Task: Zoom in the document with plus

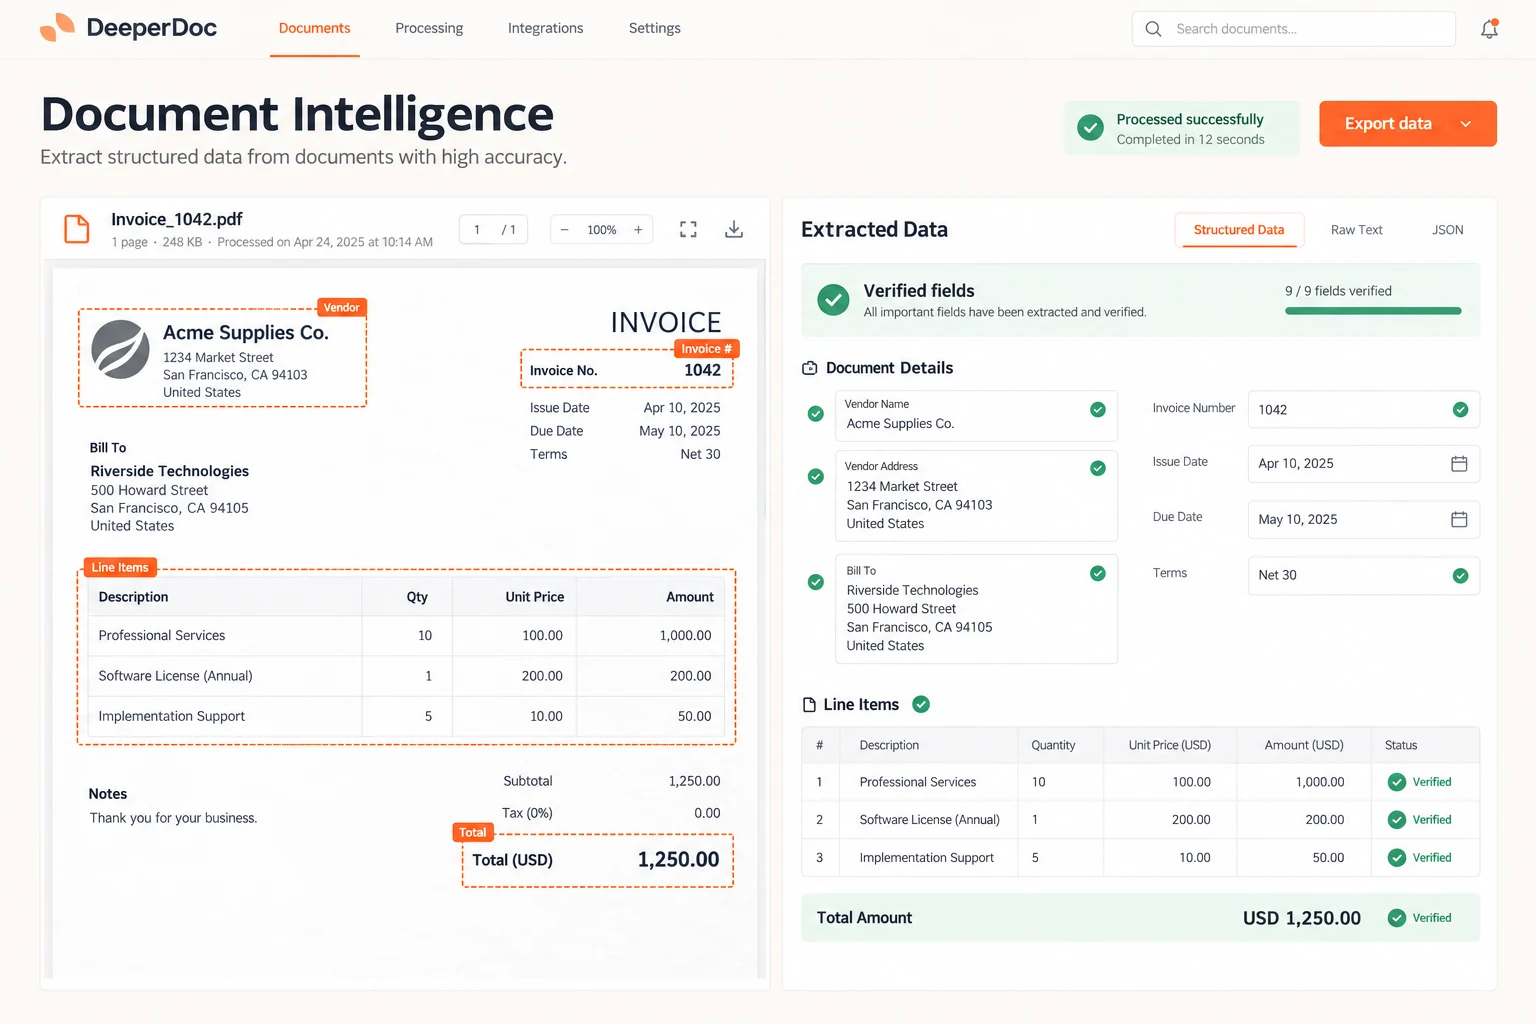Action: click(x=638, y=230)
